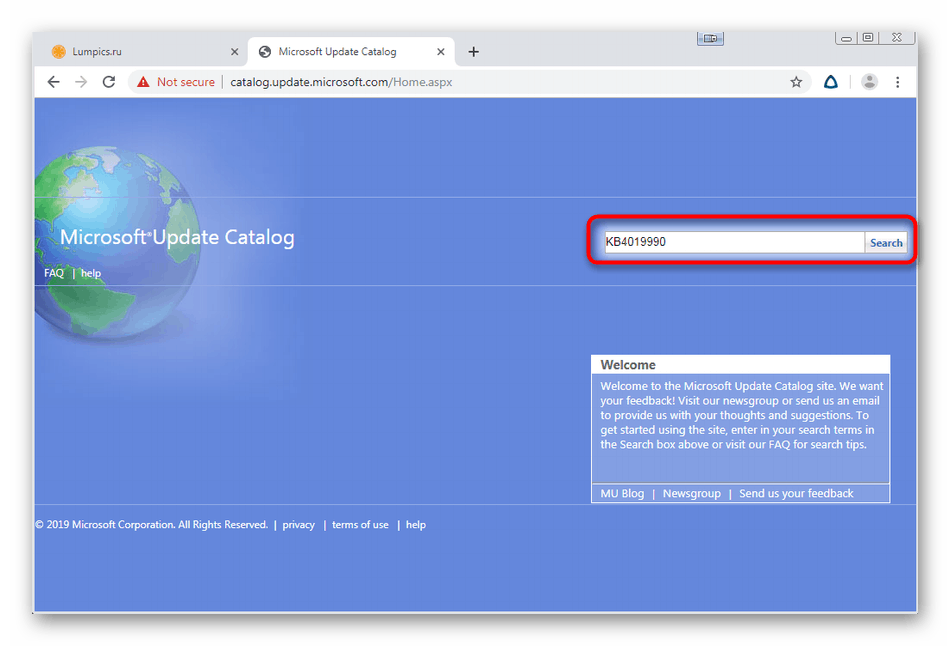This screenshot has width=950, height=646.
Task: Focus the address bar URL
Action: point(341,82)
